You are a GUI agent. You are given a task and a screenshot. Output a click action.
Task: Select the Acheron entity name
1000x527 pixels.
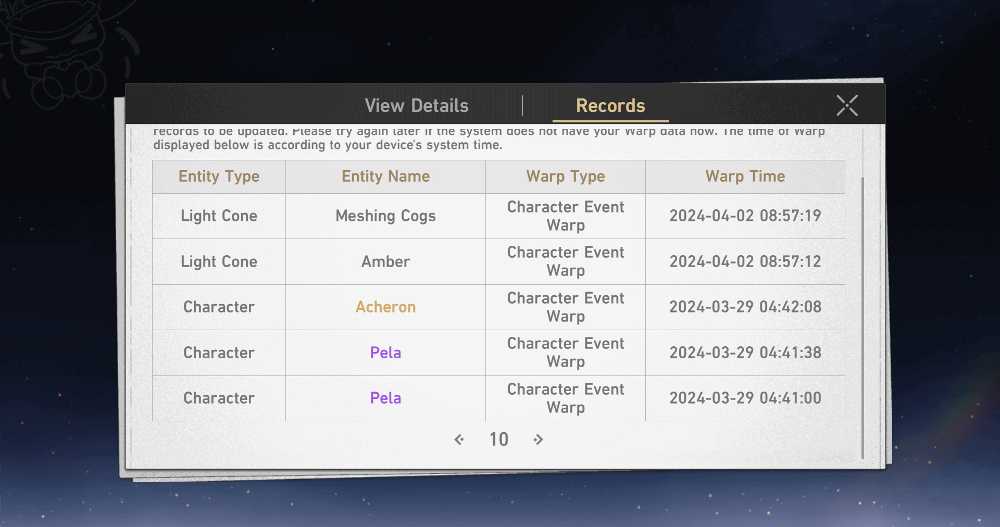(x=386, y=307)
